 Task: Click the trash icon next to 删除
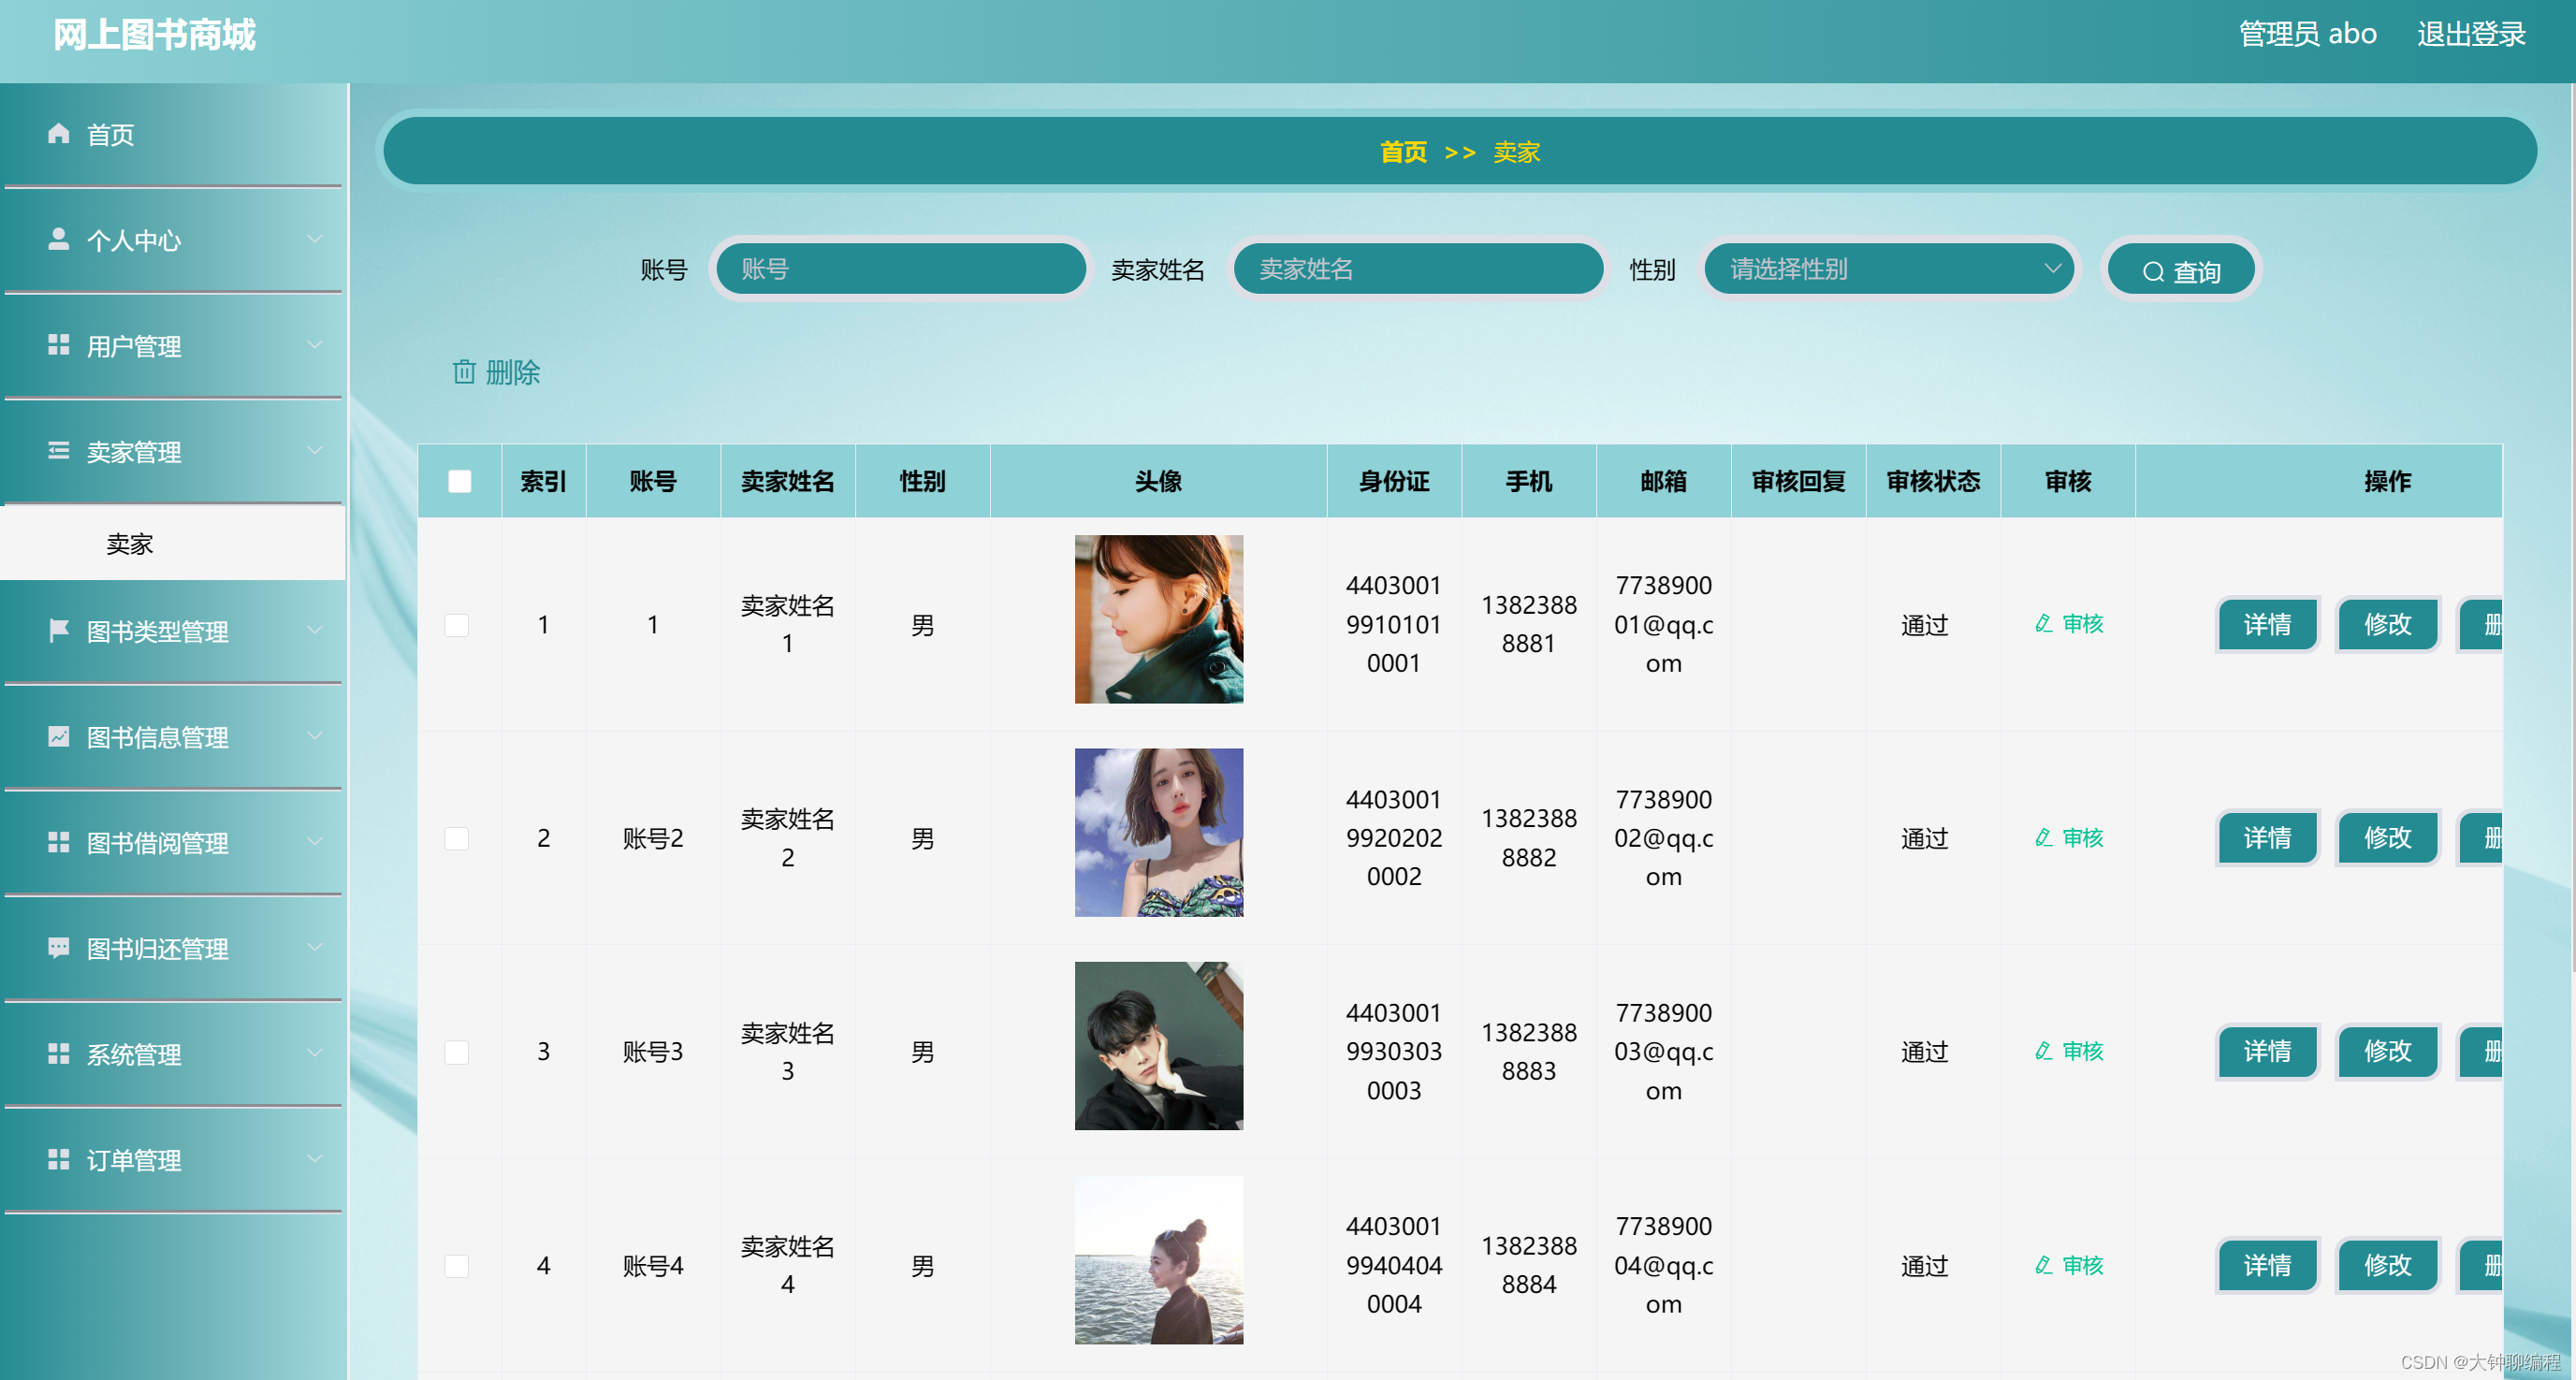464,372
